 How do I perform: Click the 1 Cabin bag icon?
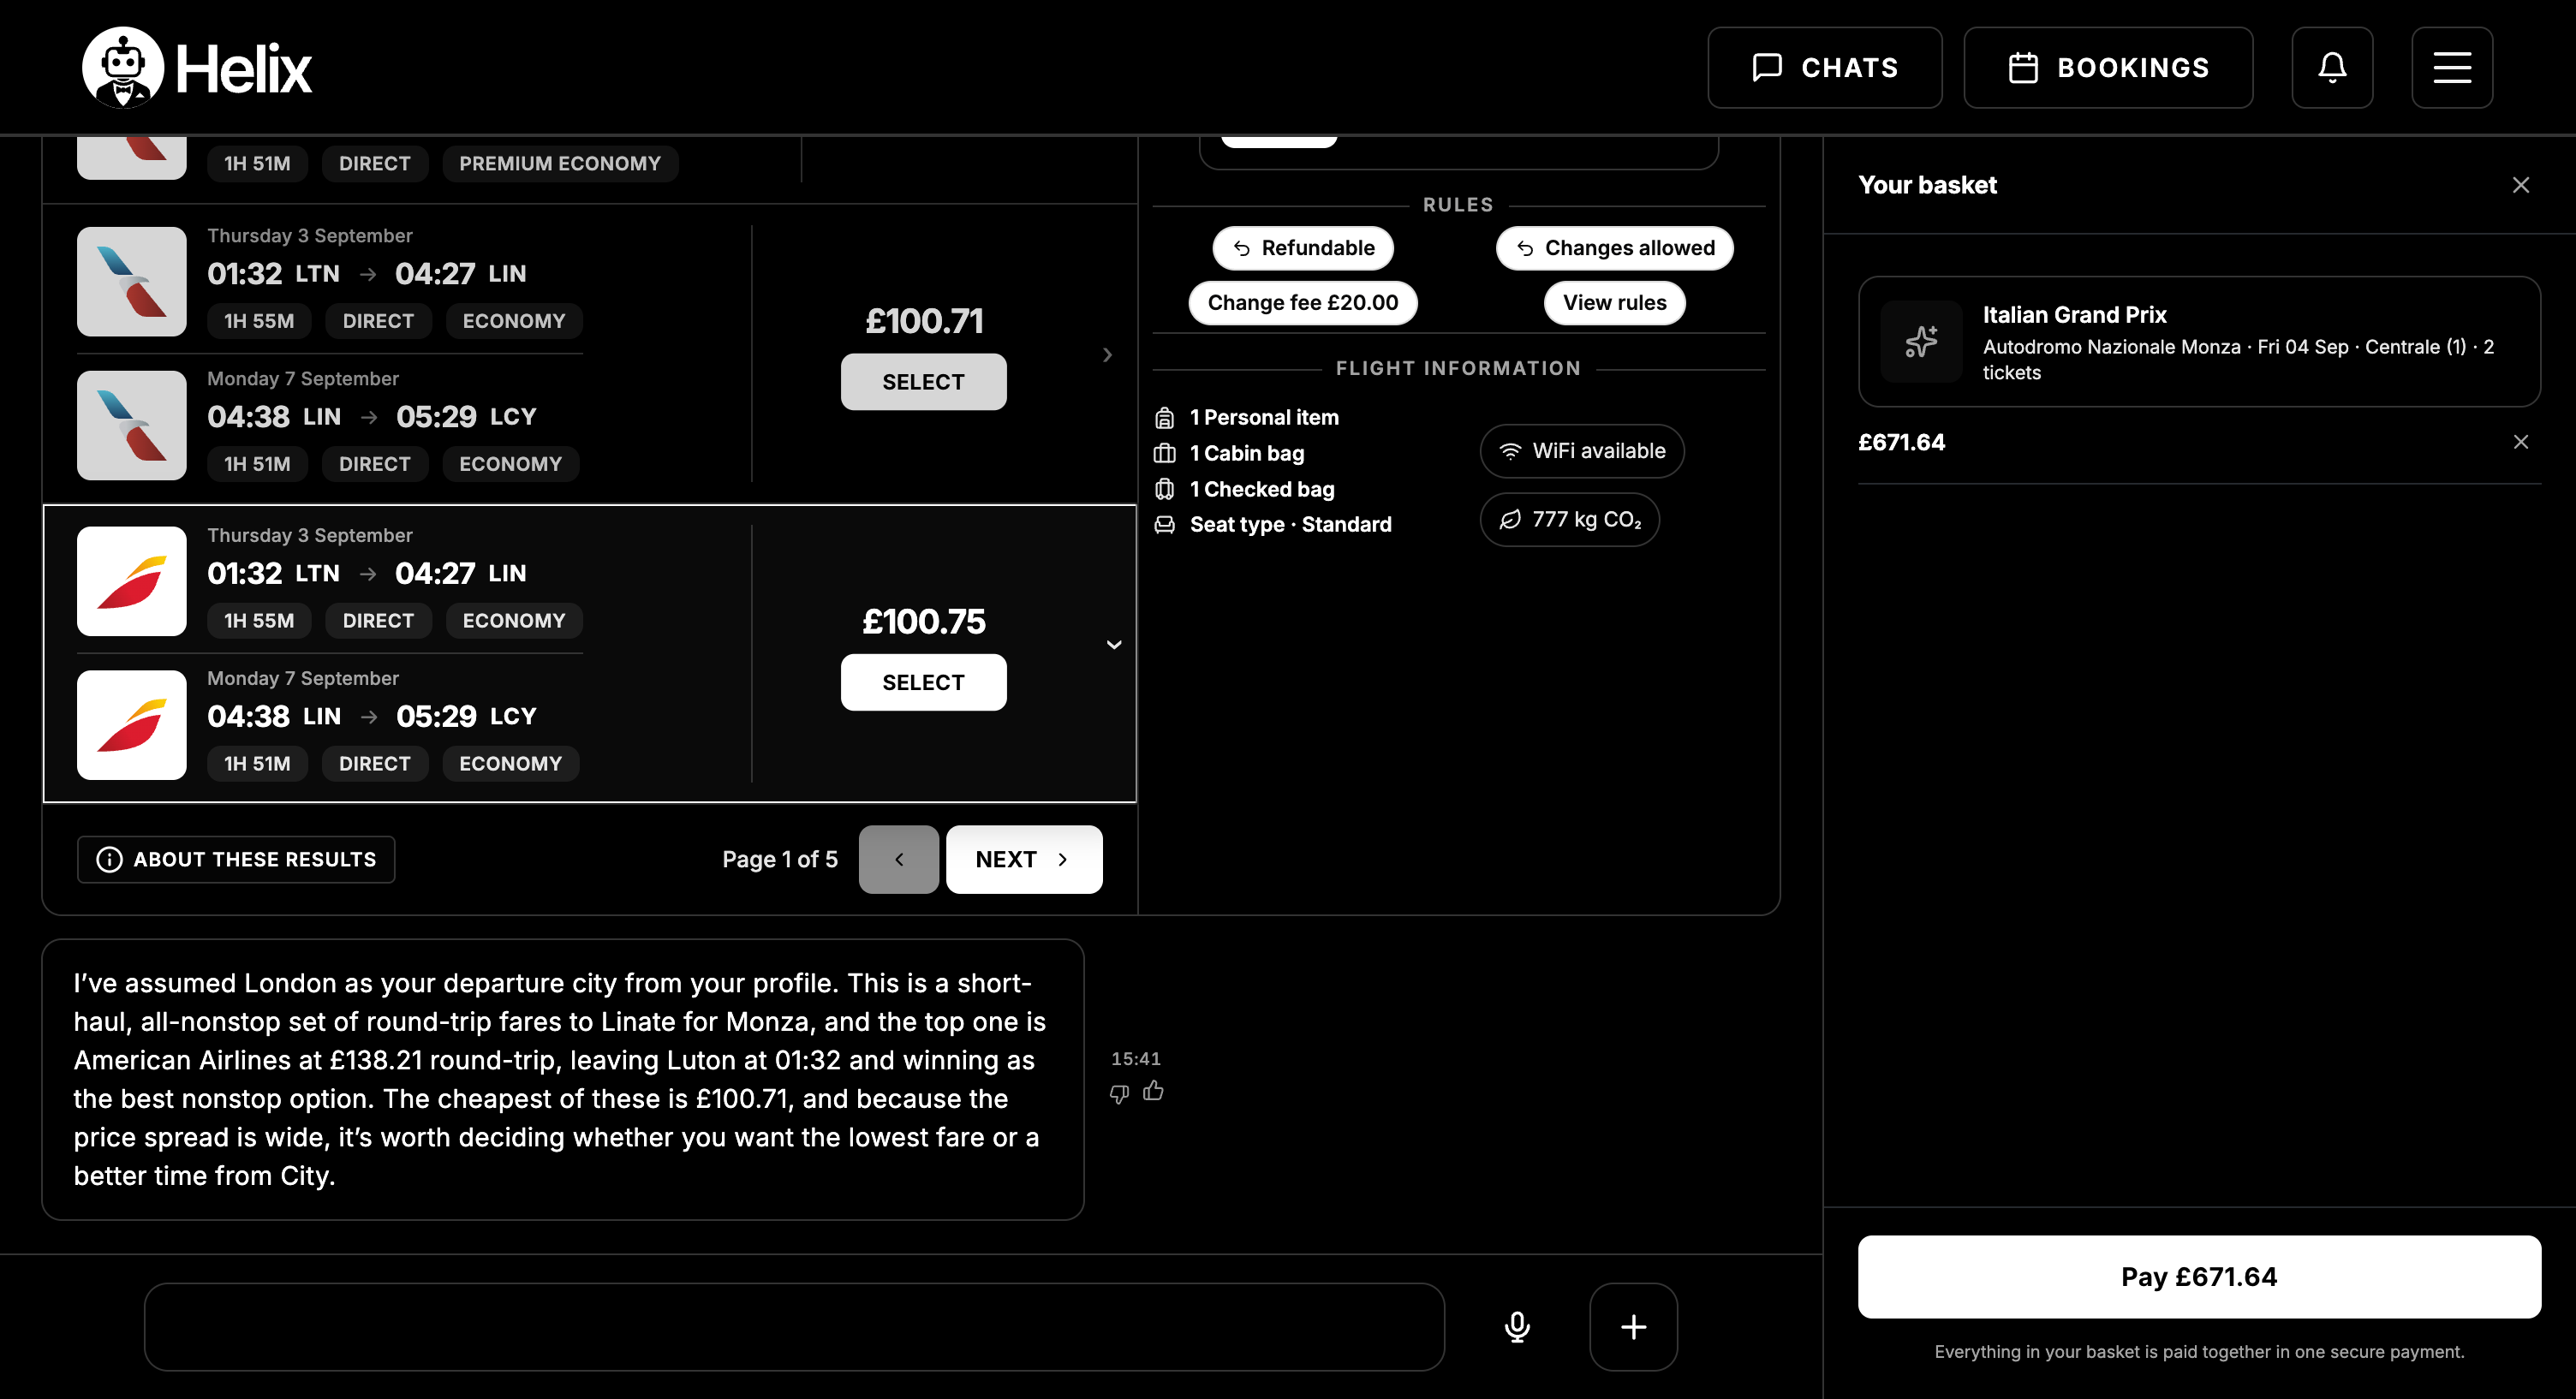point(1164,454)
